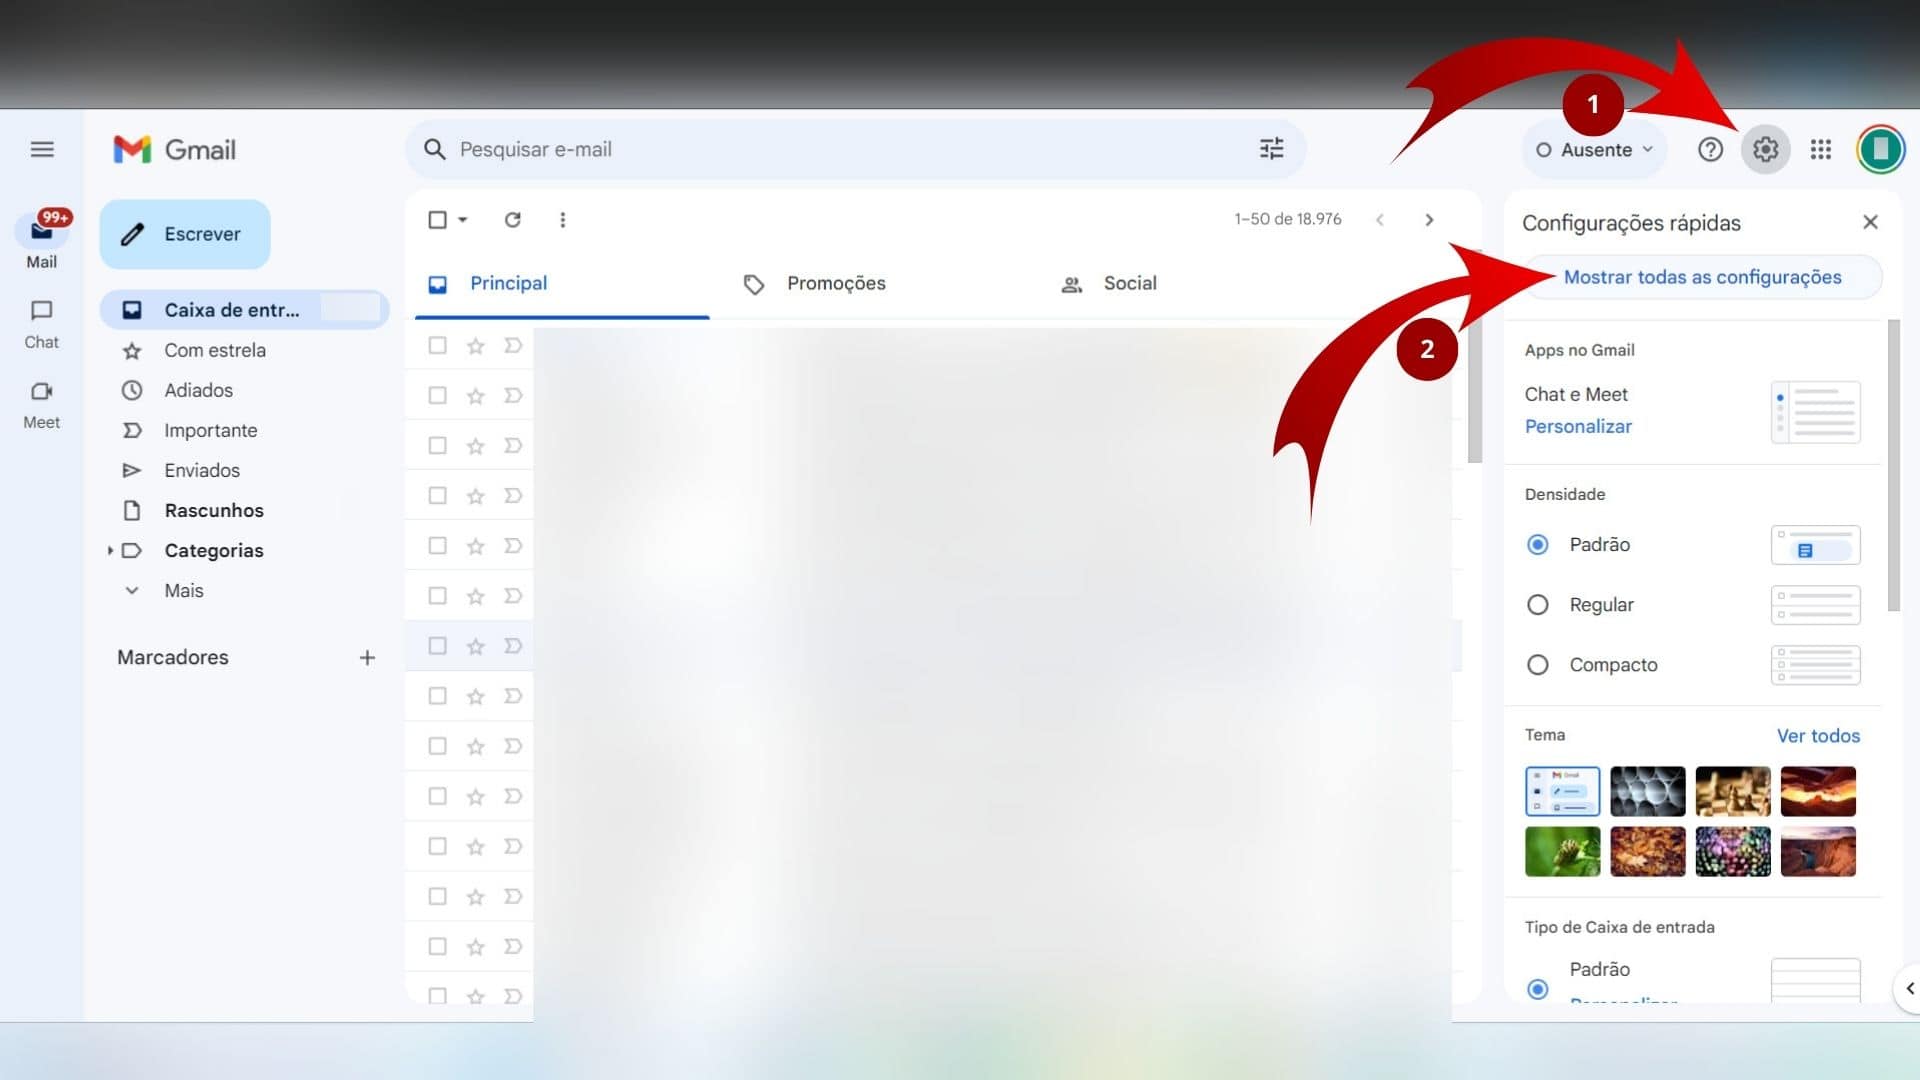This screenshot has height=1080, width=1920.
Task: Select the default Gmail theme thumbnail
Action: pos(1561,789)
